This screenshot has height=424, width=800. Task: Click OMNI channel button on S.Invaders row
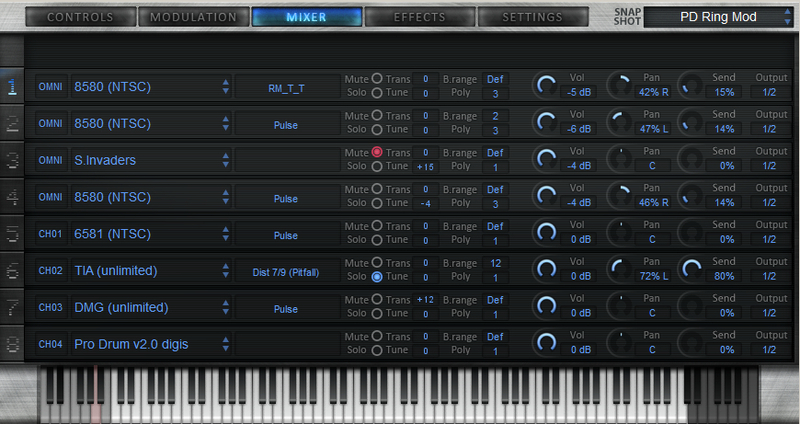(51, 160)
